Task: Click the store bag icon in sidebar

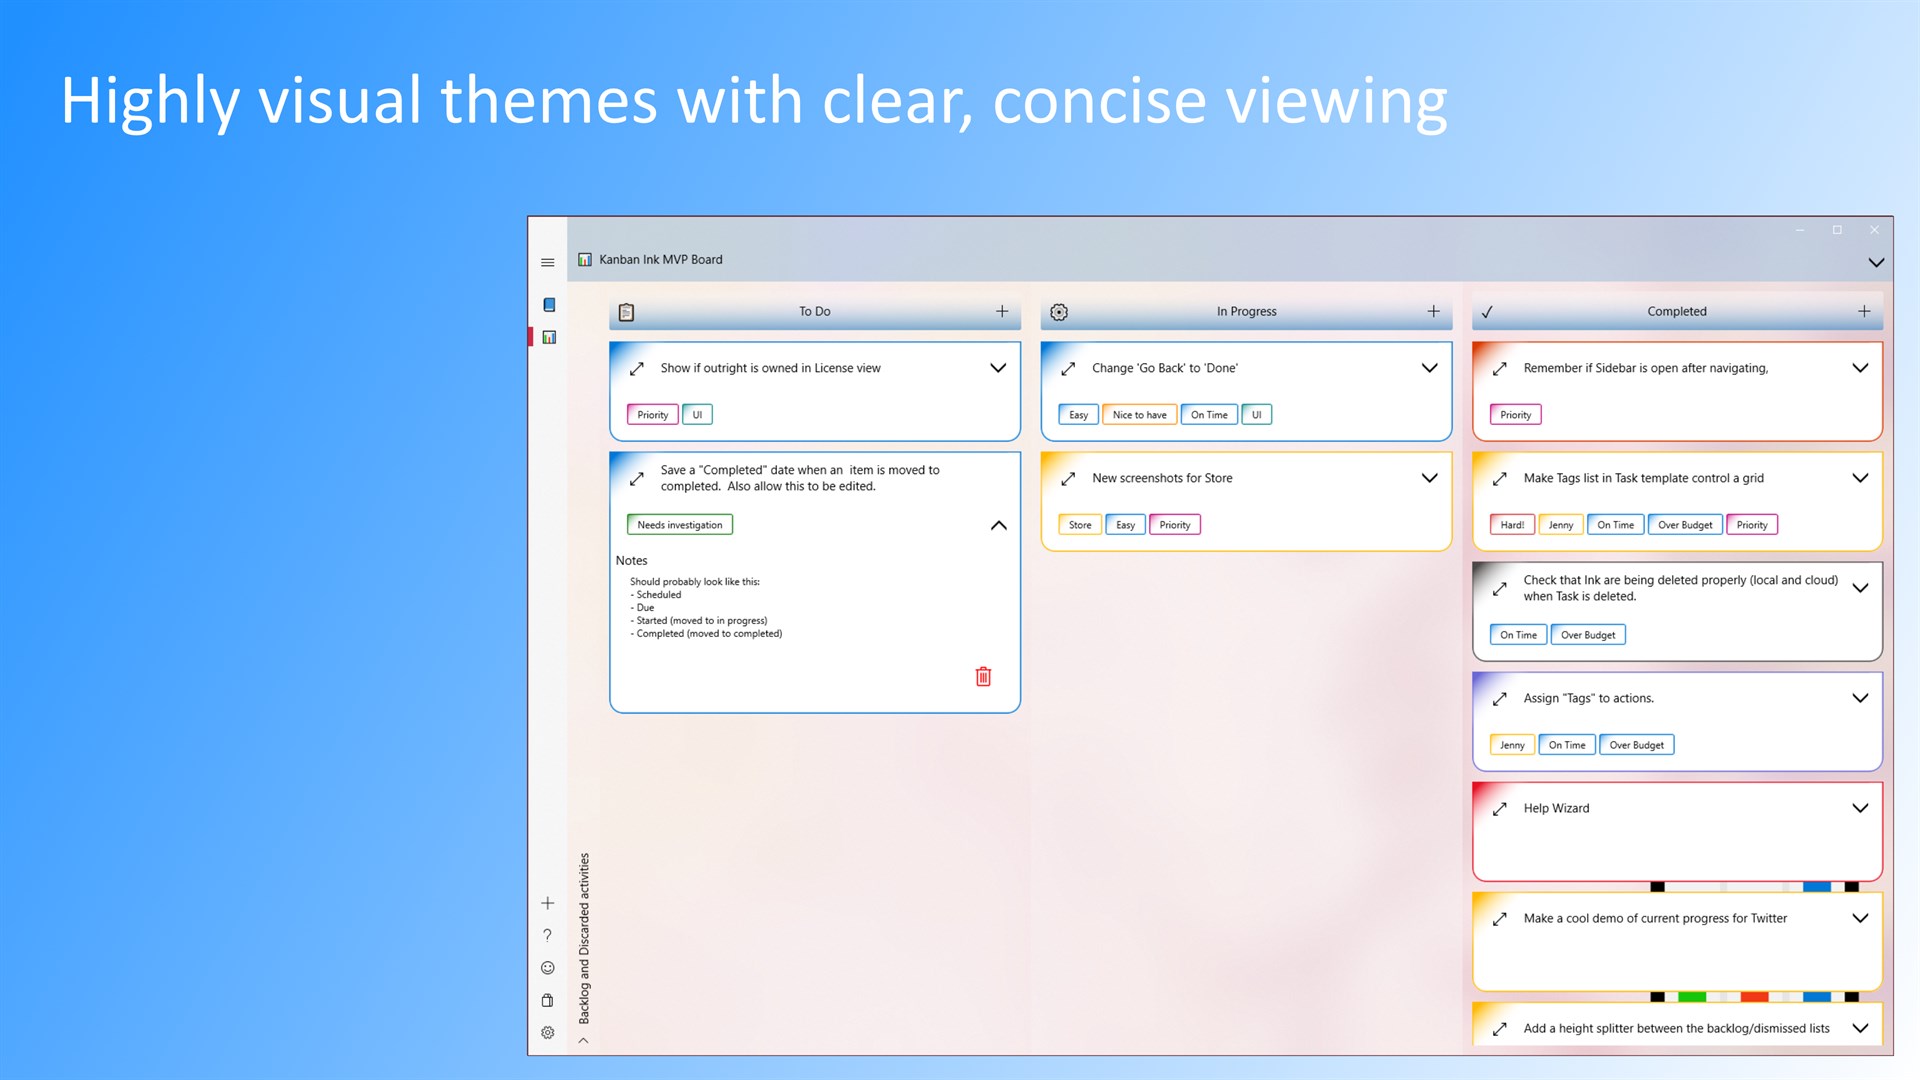Action: coord(547,1000)
